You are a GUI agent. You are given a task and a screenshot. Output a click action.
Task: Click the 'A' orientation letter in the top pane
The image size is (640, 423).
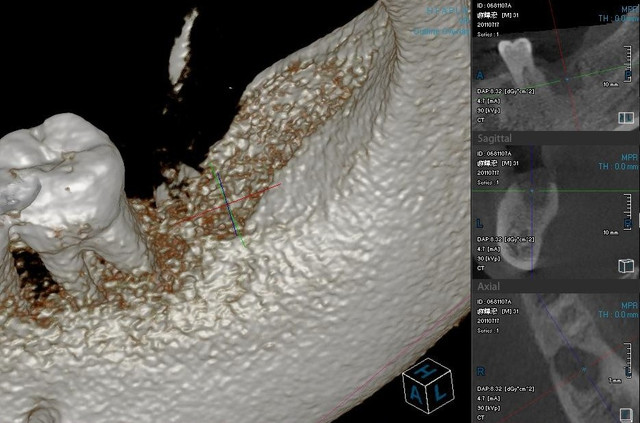pyautogui.click(x=480, y=76)
